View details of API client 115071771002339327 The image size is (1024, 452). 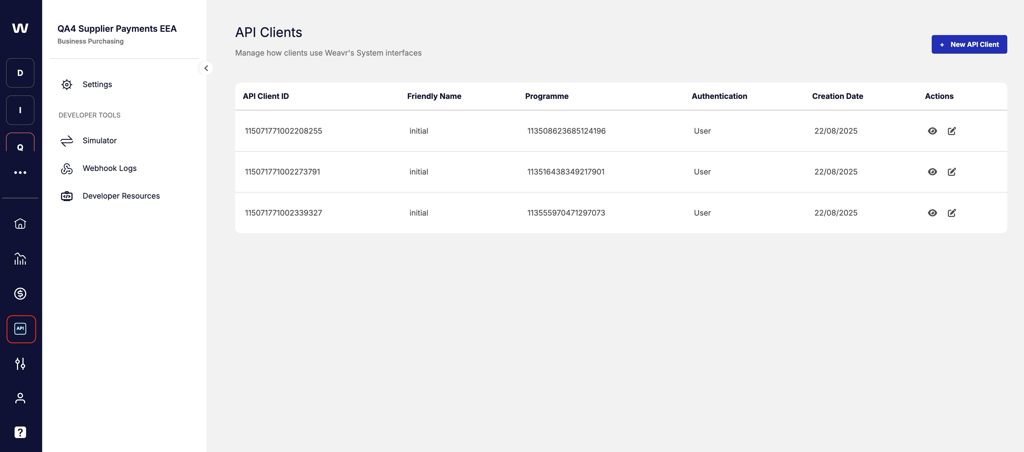[932, 213]
